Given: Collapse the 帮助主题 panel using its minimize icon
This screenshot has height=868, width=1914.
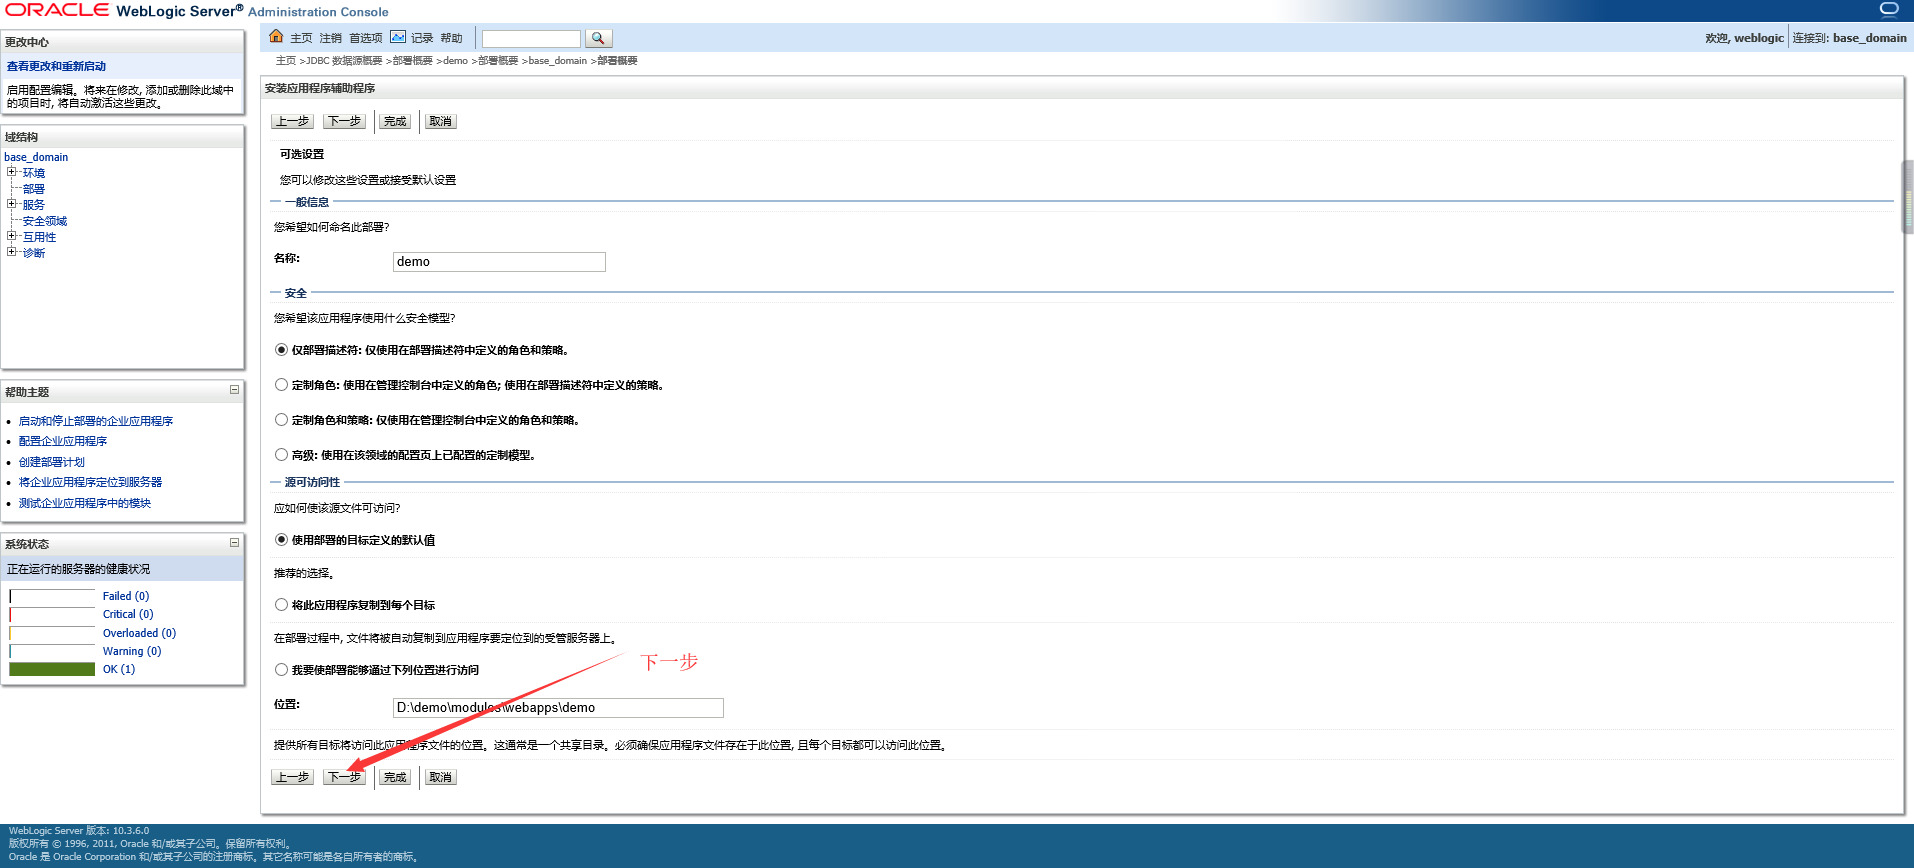Looking at the screenshot, I should click(234, 390).
